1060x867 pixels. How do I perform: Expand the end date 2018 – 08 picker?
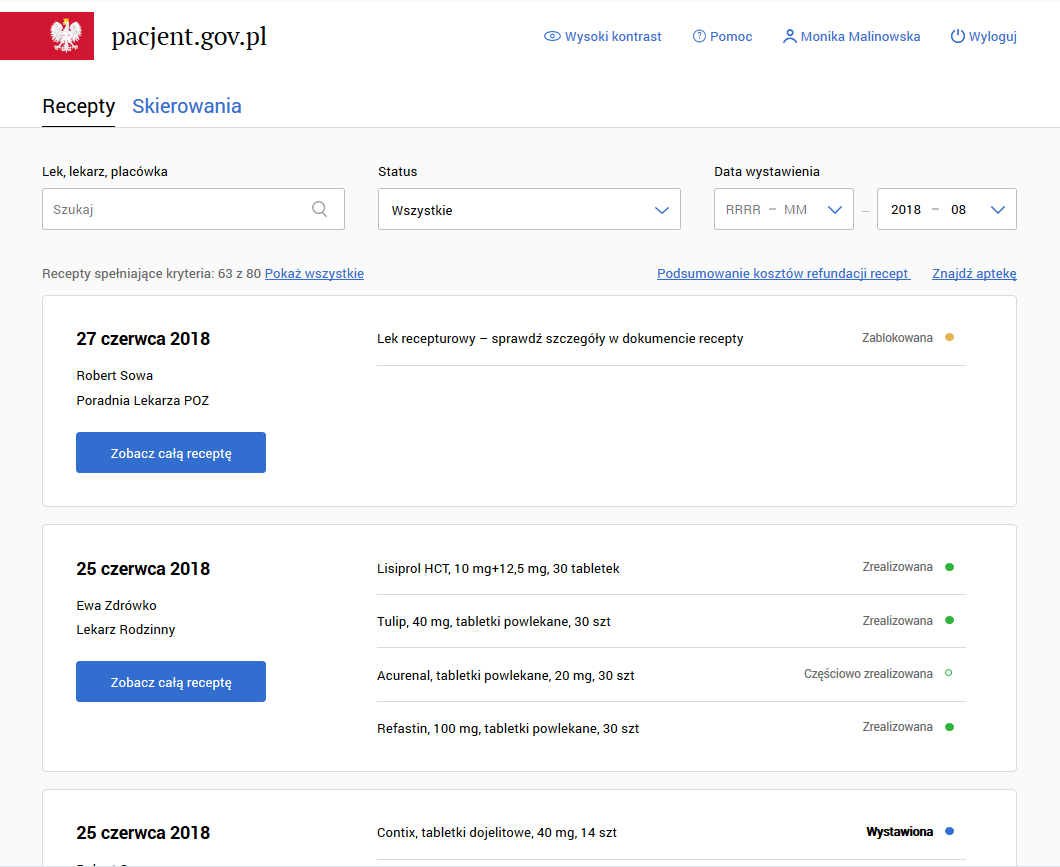coord(946,209)
